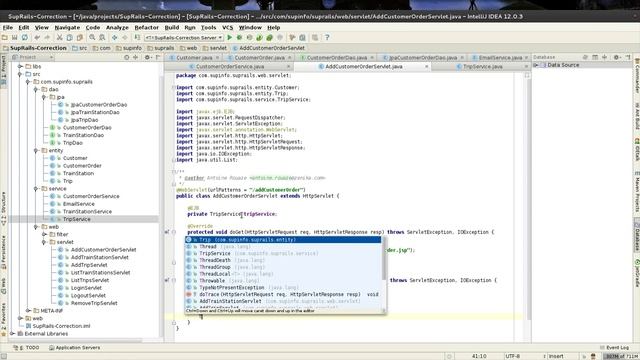Image resolution: width=640 pixels, height=360 pixels.
Task: Expand the External Libraries node
Action: pos(12,333)
